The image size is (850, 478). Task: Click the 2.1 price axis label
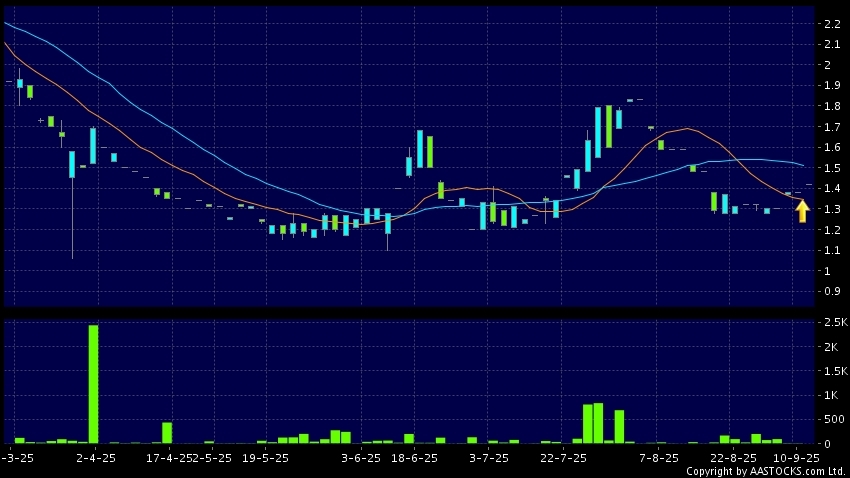(832, 44)
